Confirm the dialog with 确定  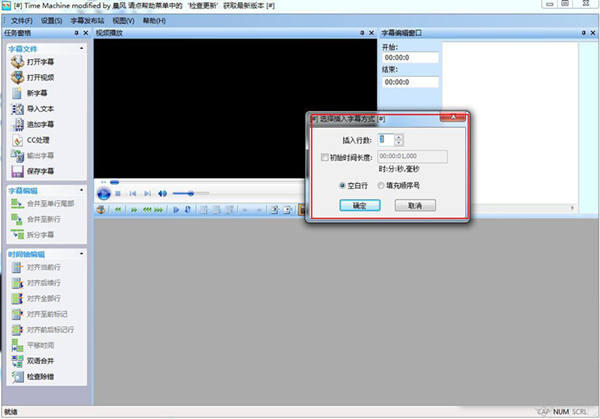click(359, 205)
